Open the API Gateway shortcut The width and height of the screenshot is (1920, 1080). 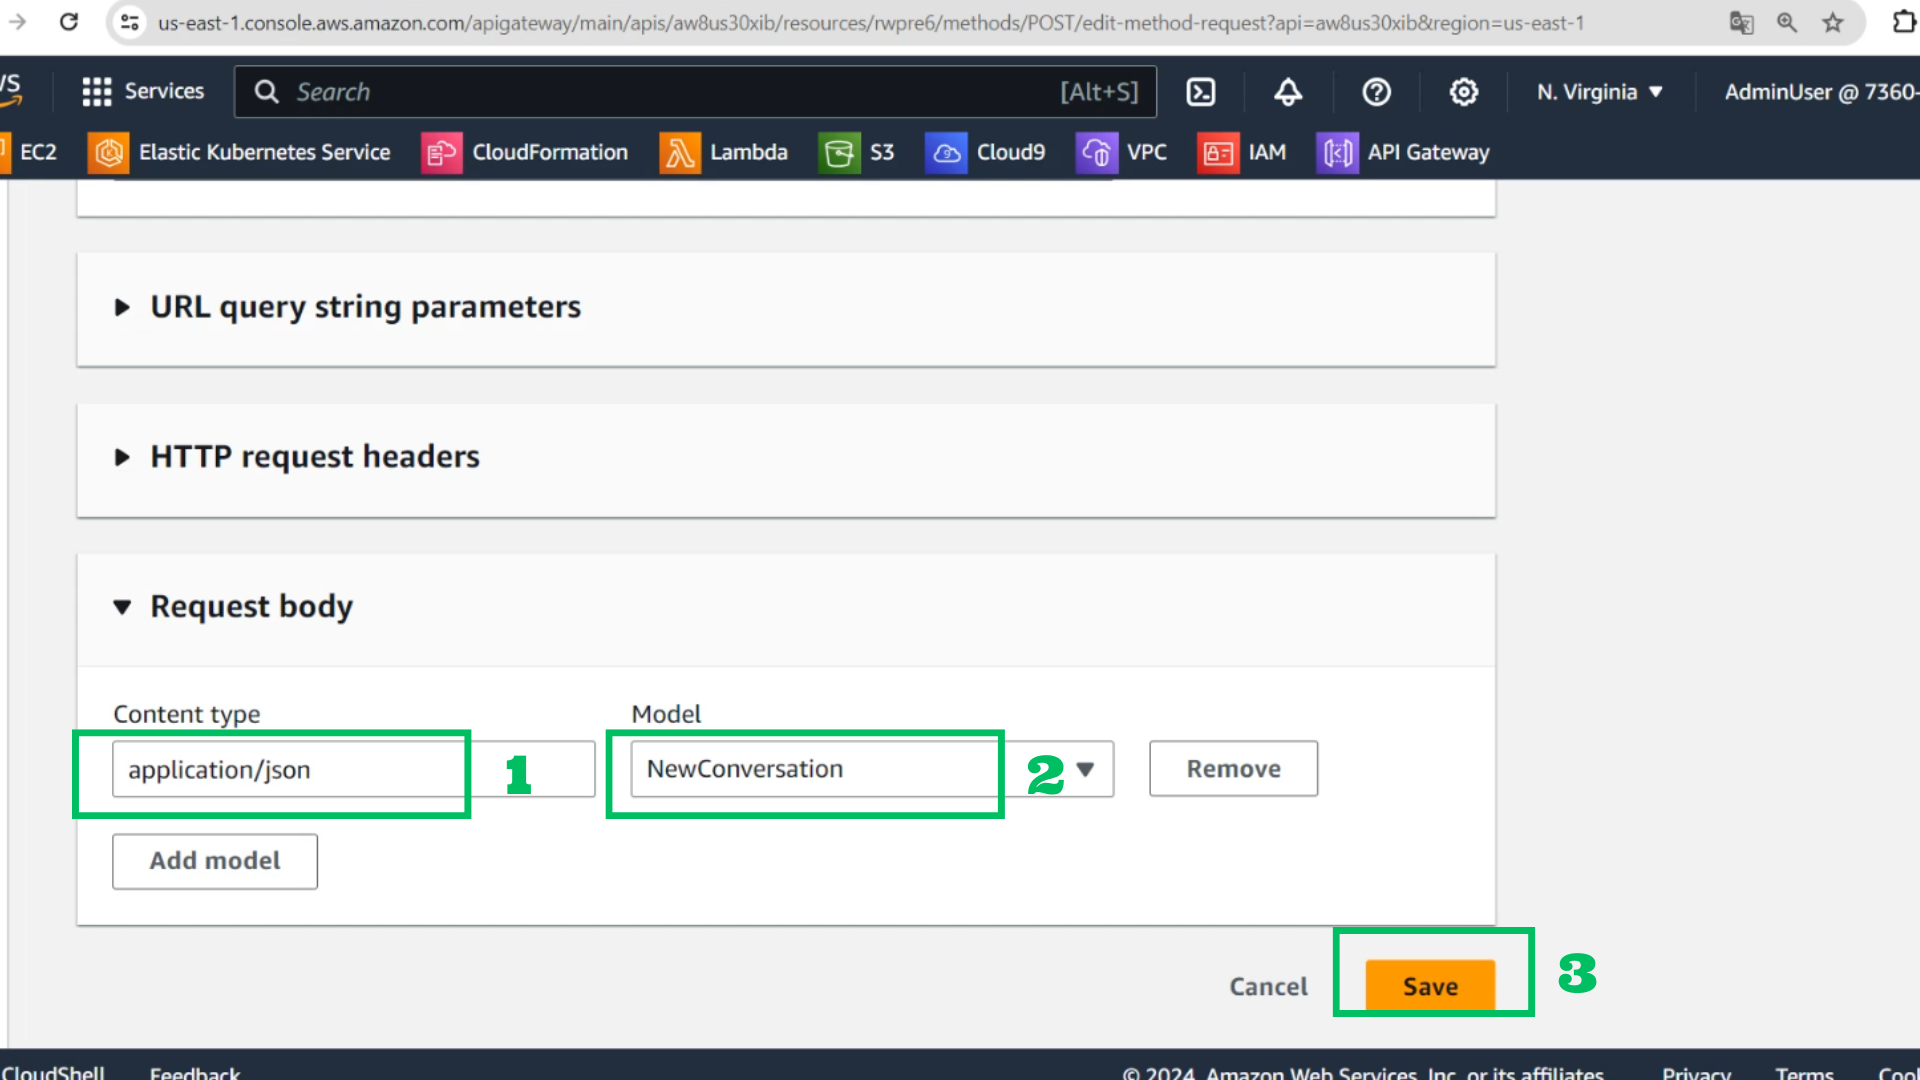click(1403, 152)
